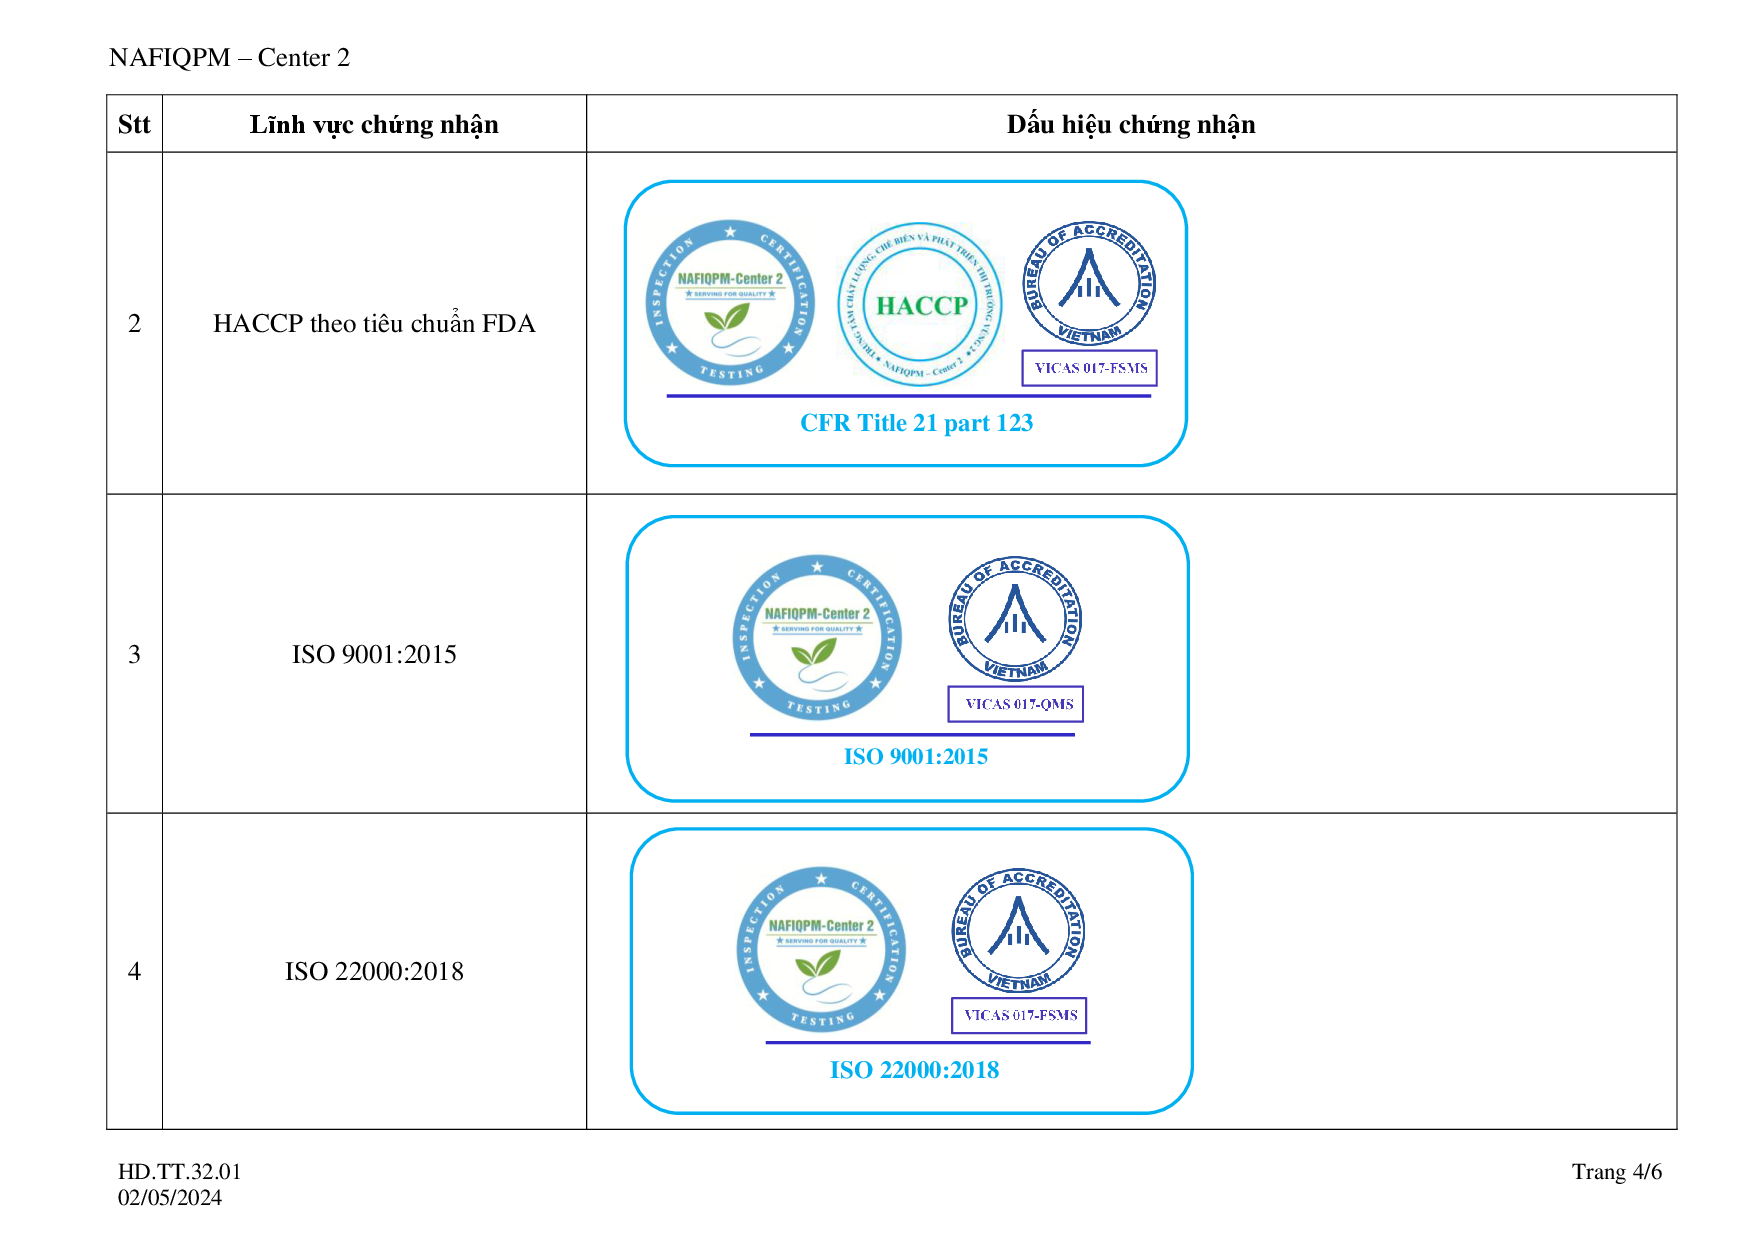This screenshot has width=1754, height=1240.
Task: Click the 'NAFIQPM – Center 2' page header
Action: click(230, 58)
